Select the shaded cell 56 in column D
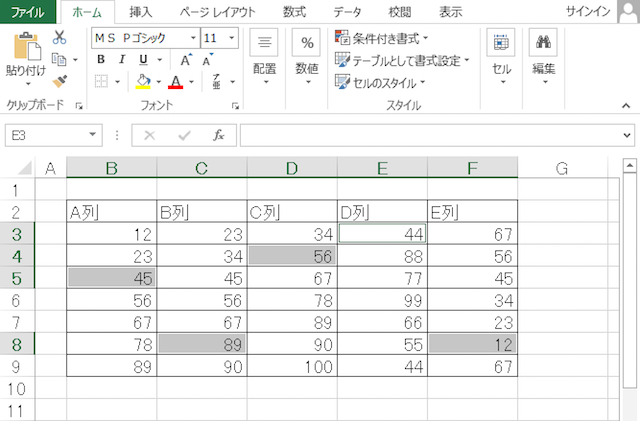Image resolution: width=640 pixels, height=421 pixels. pyautogui.click(x=292, y=256)
